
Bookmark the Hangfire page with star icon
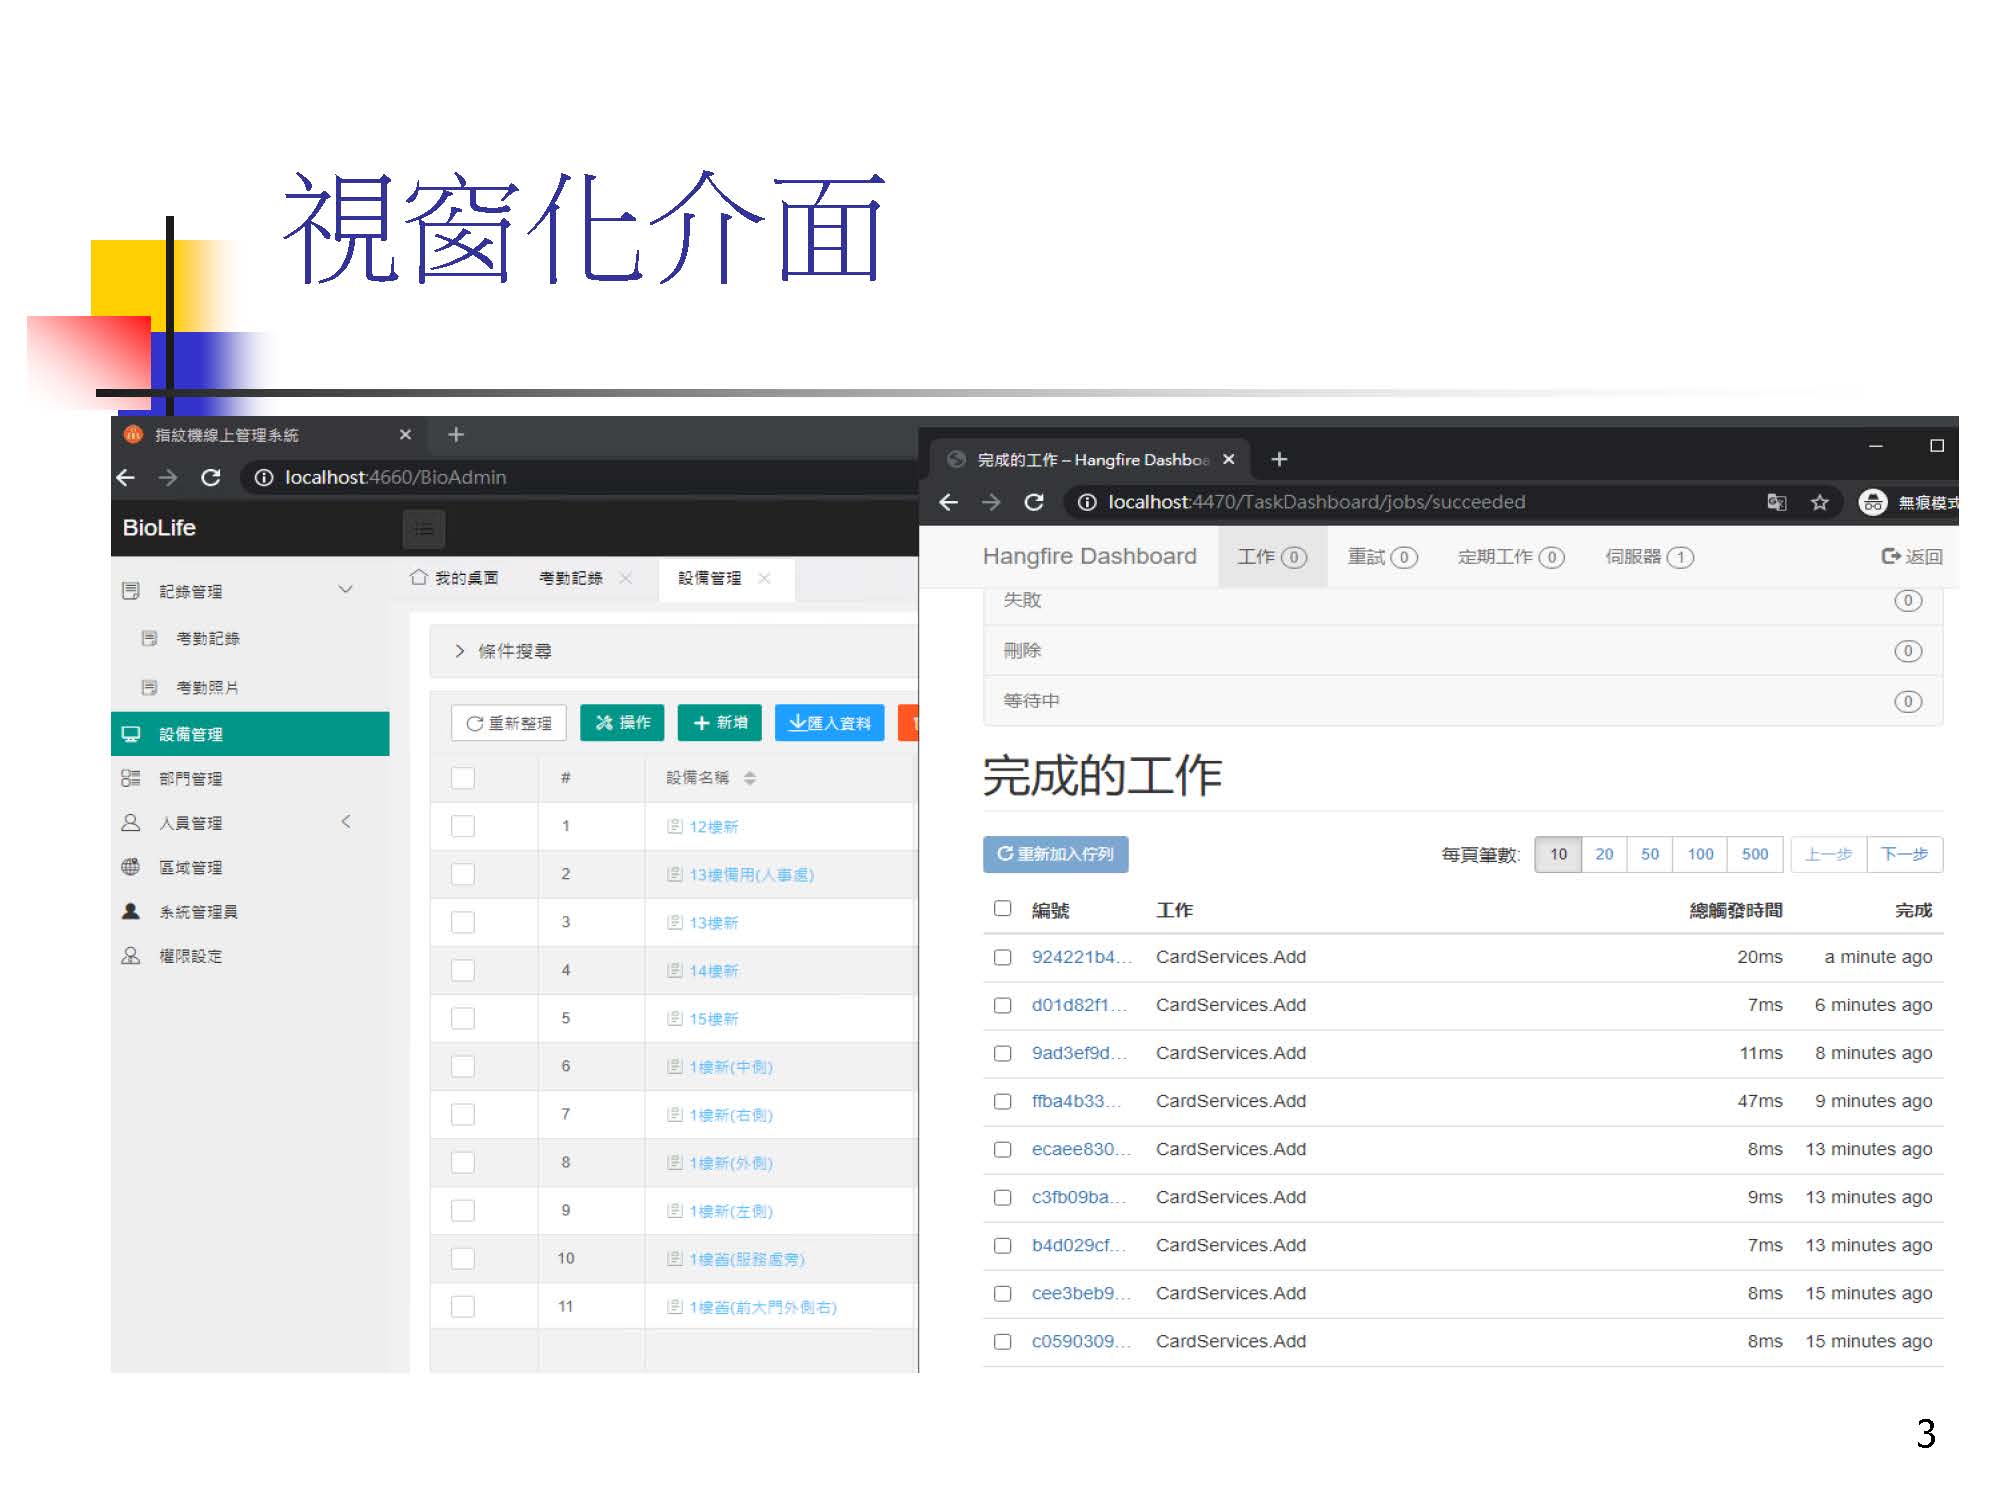[1820, 502]
